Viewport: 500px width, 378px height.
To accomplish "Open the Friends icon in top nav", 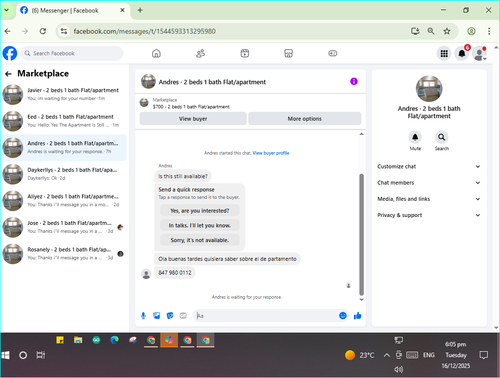I will point(200,53).
